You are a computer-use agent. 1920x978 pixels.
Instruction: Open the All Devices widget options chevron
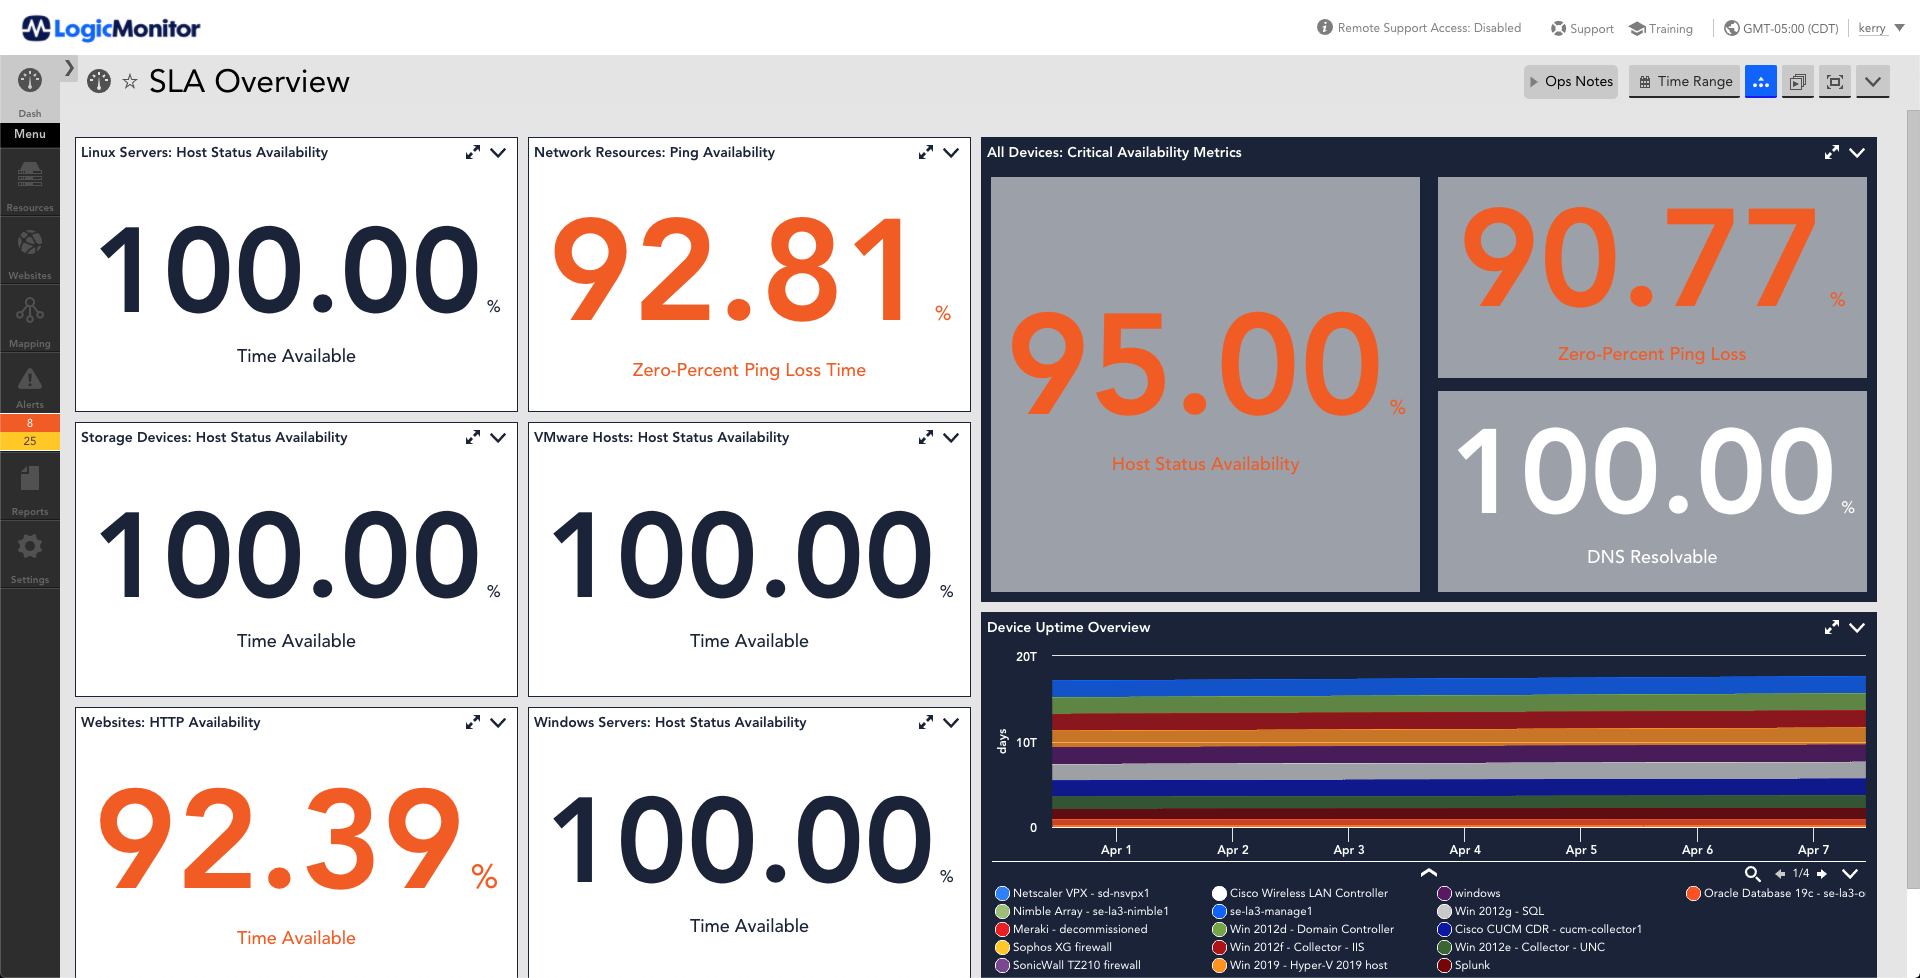coord(1858,152)
